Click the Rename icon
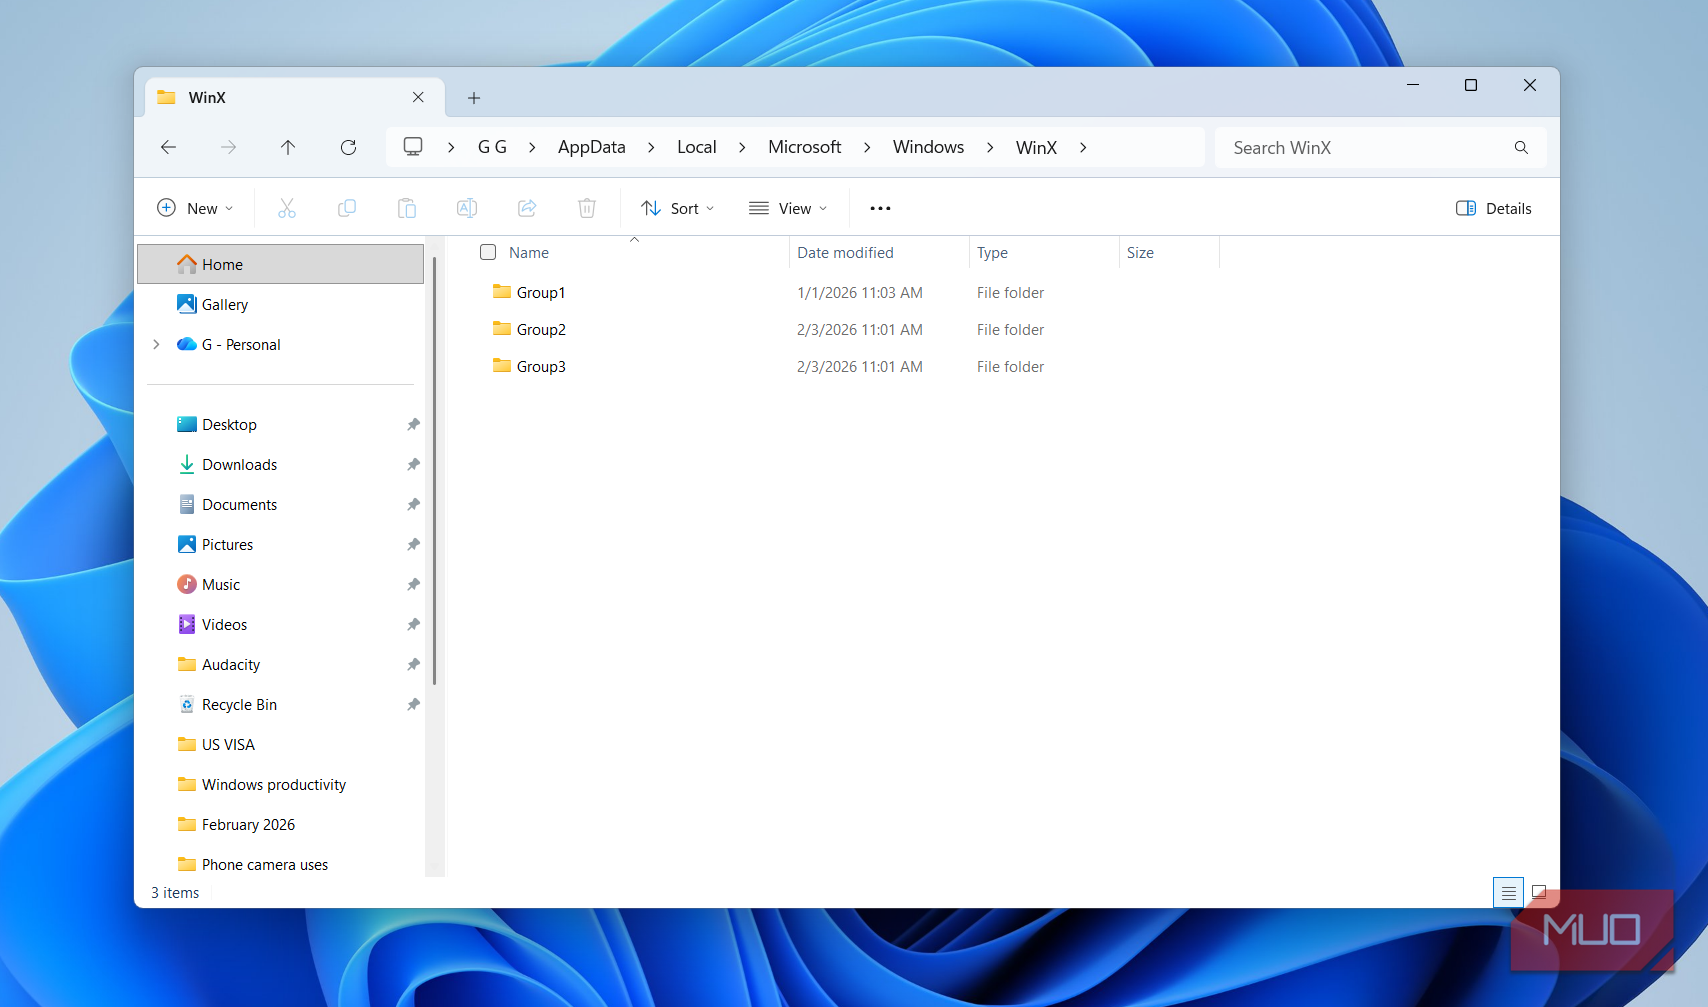Image resolution: width=1708 pixels, height=1007 pixels. pyautogui.click(x=467, y=208)
